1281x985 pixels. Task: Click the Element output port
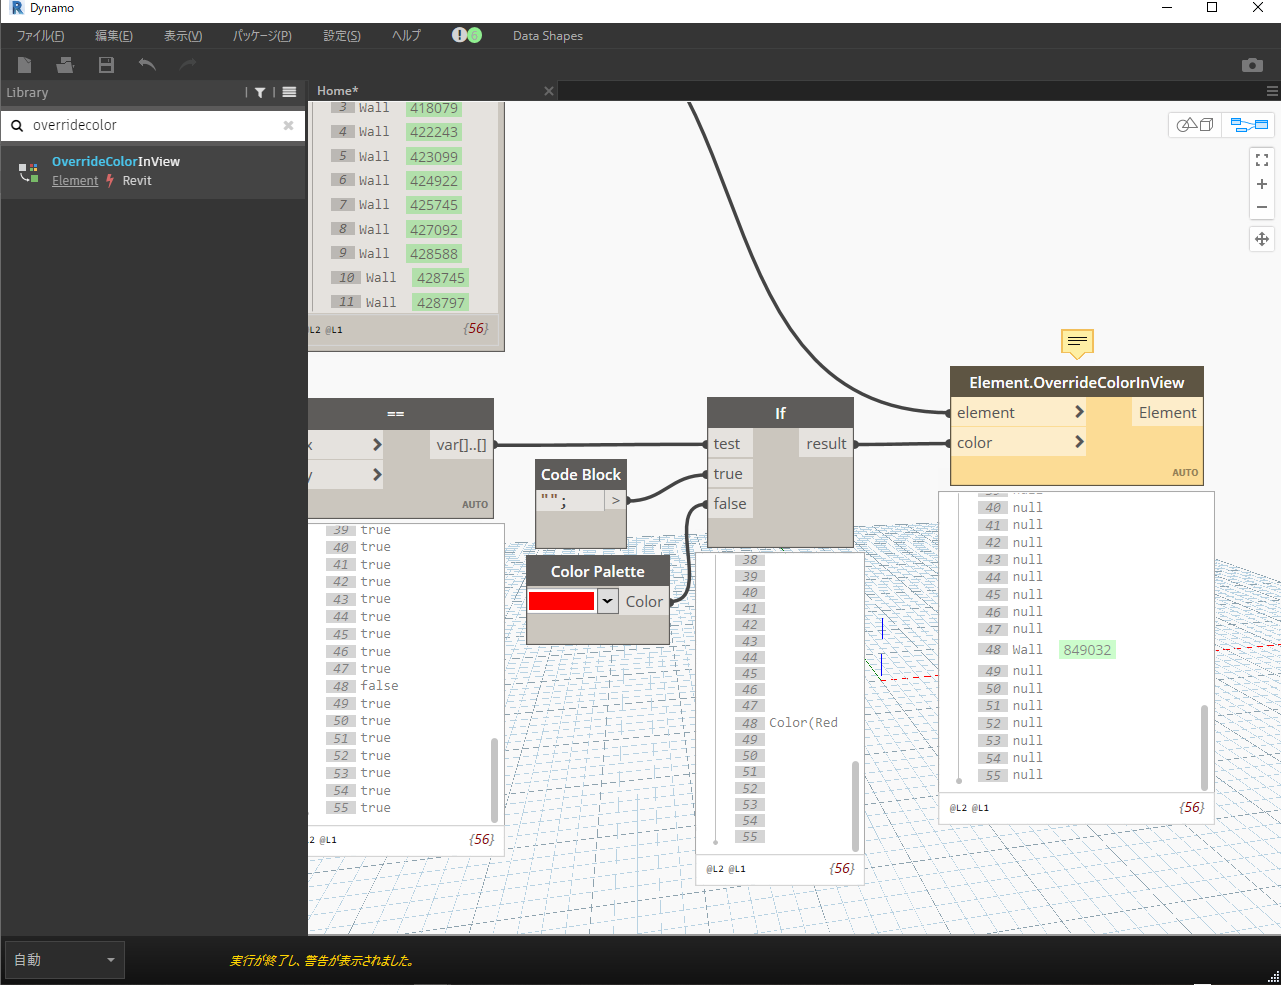click(1167, 412)
